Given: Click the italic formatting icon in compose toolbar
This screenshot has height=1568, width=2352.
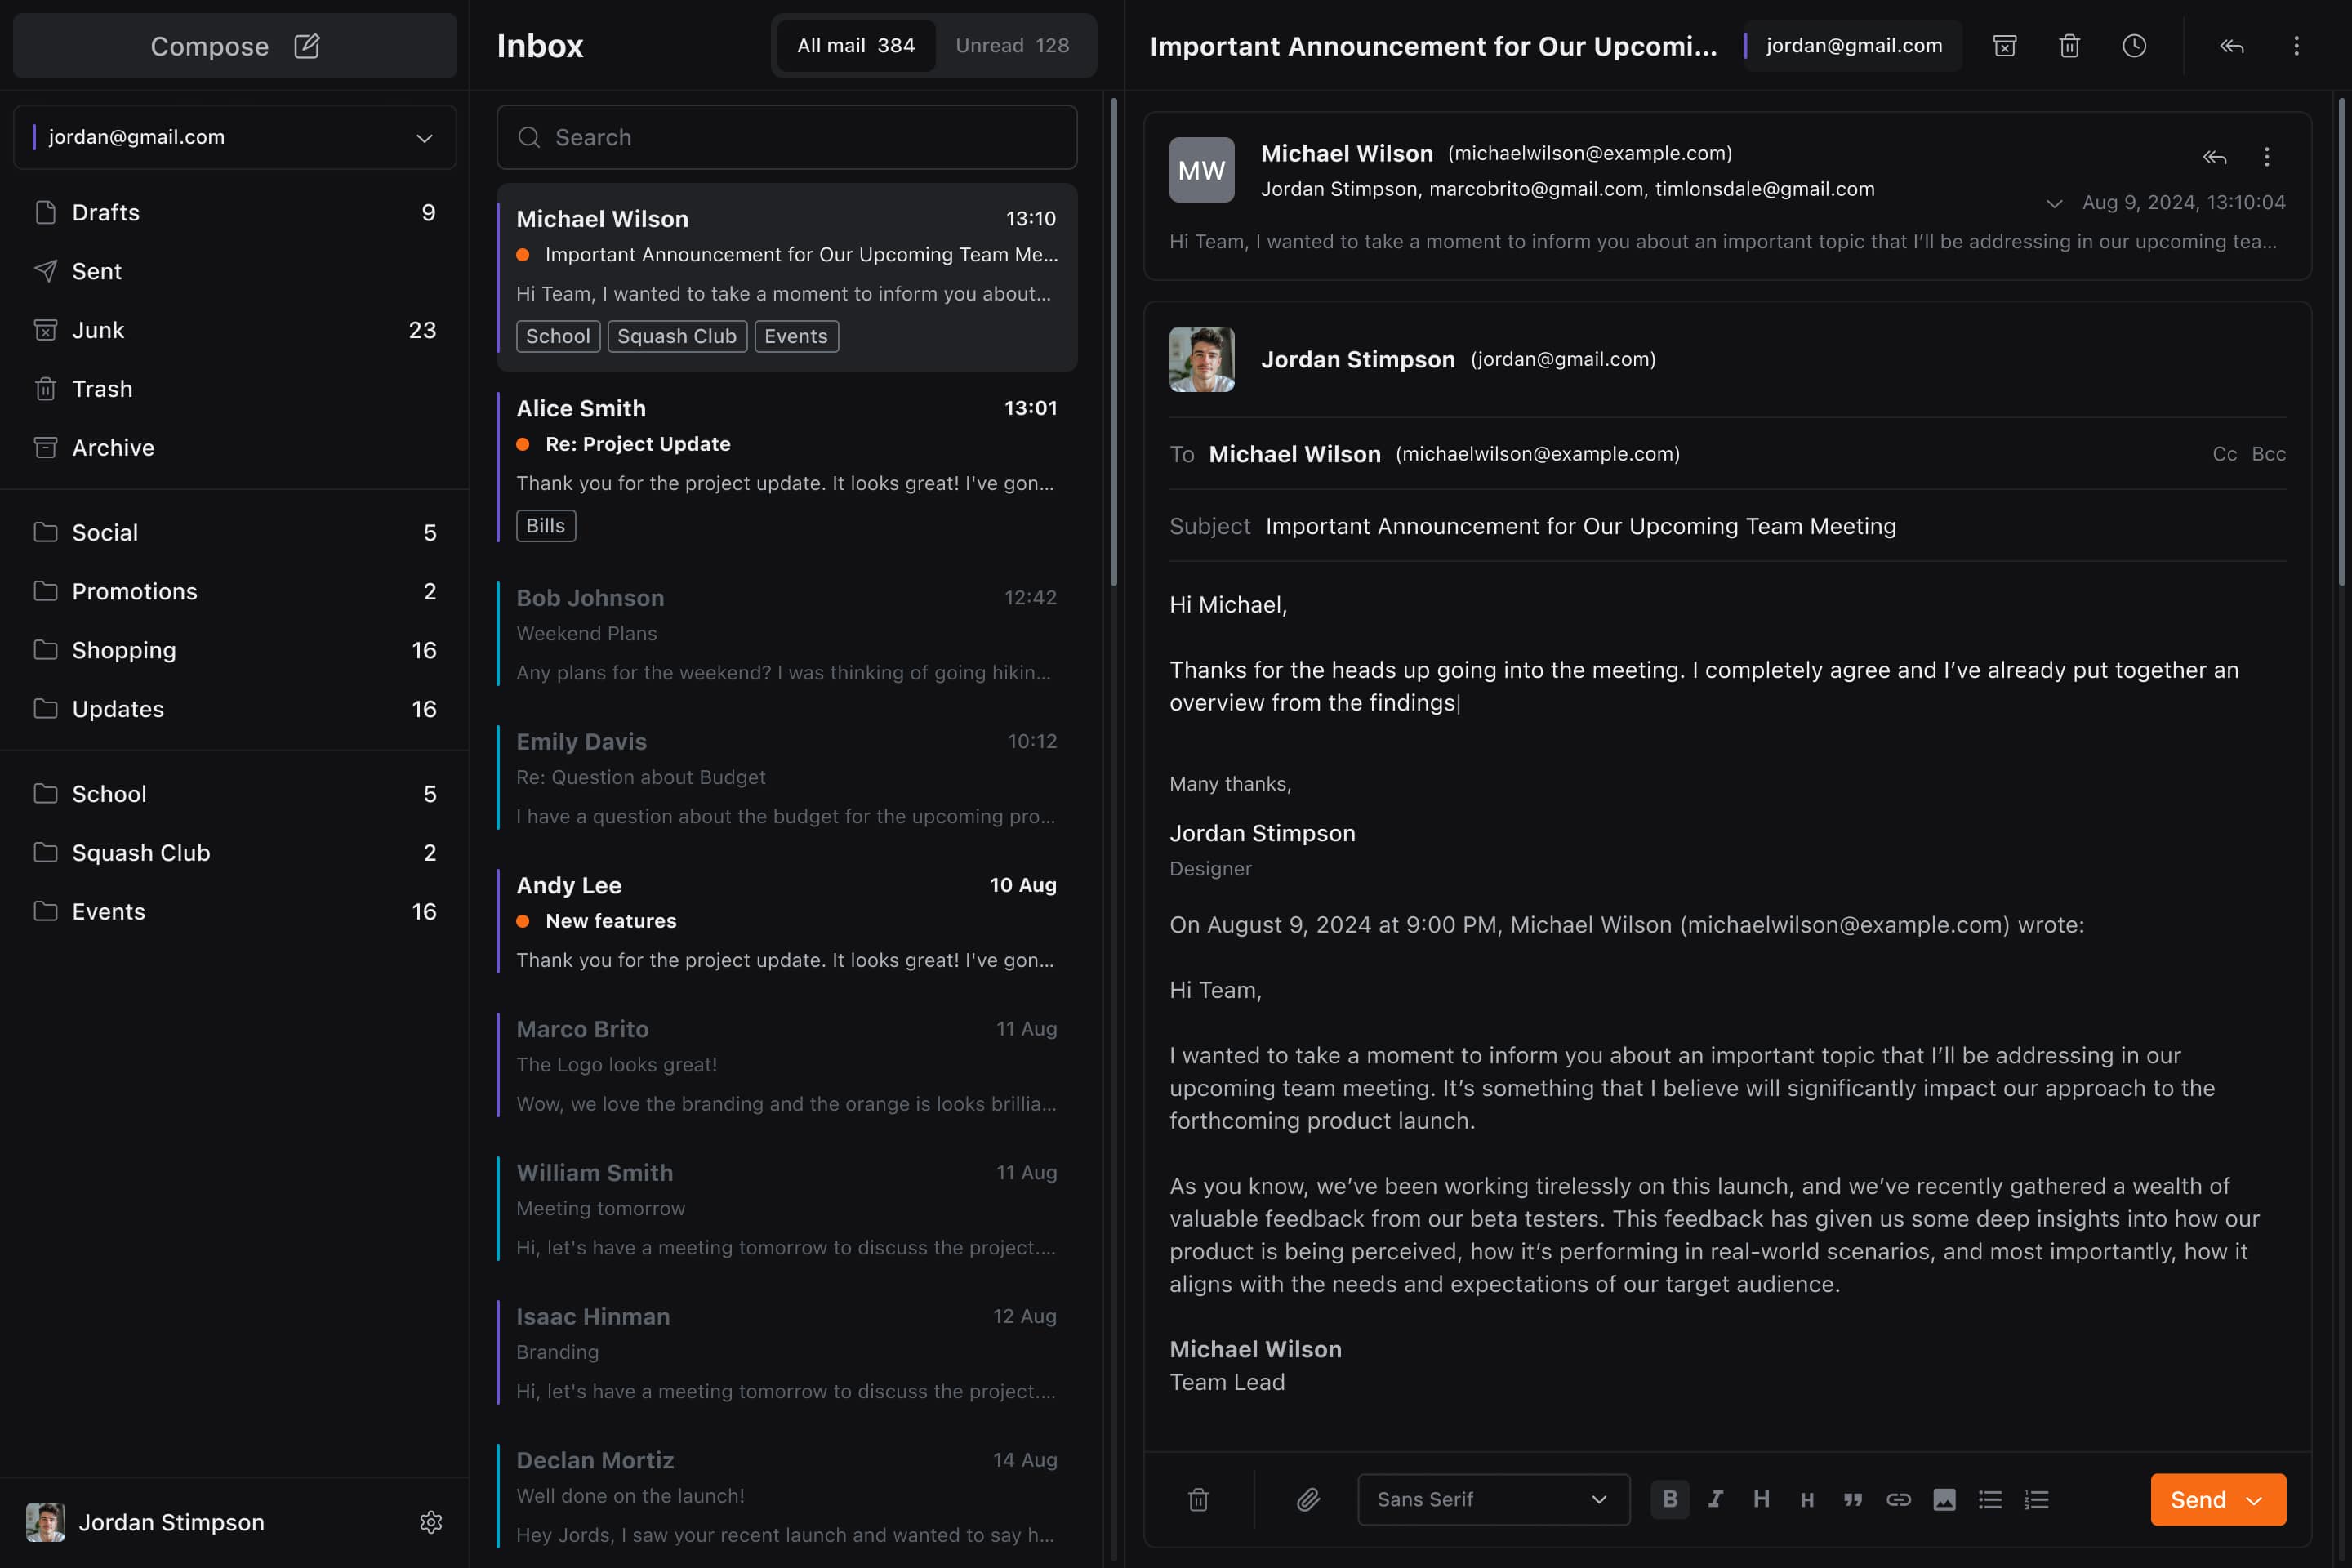Looking at the screenshot, I should tap(1715, 1499).
